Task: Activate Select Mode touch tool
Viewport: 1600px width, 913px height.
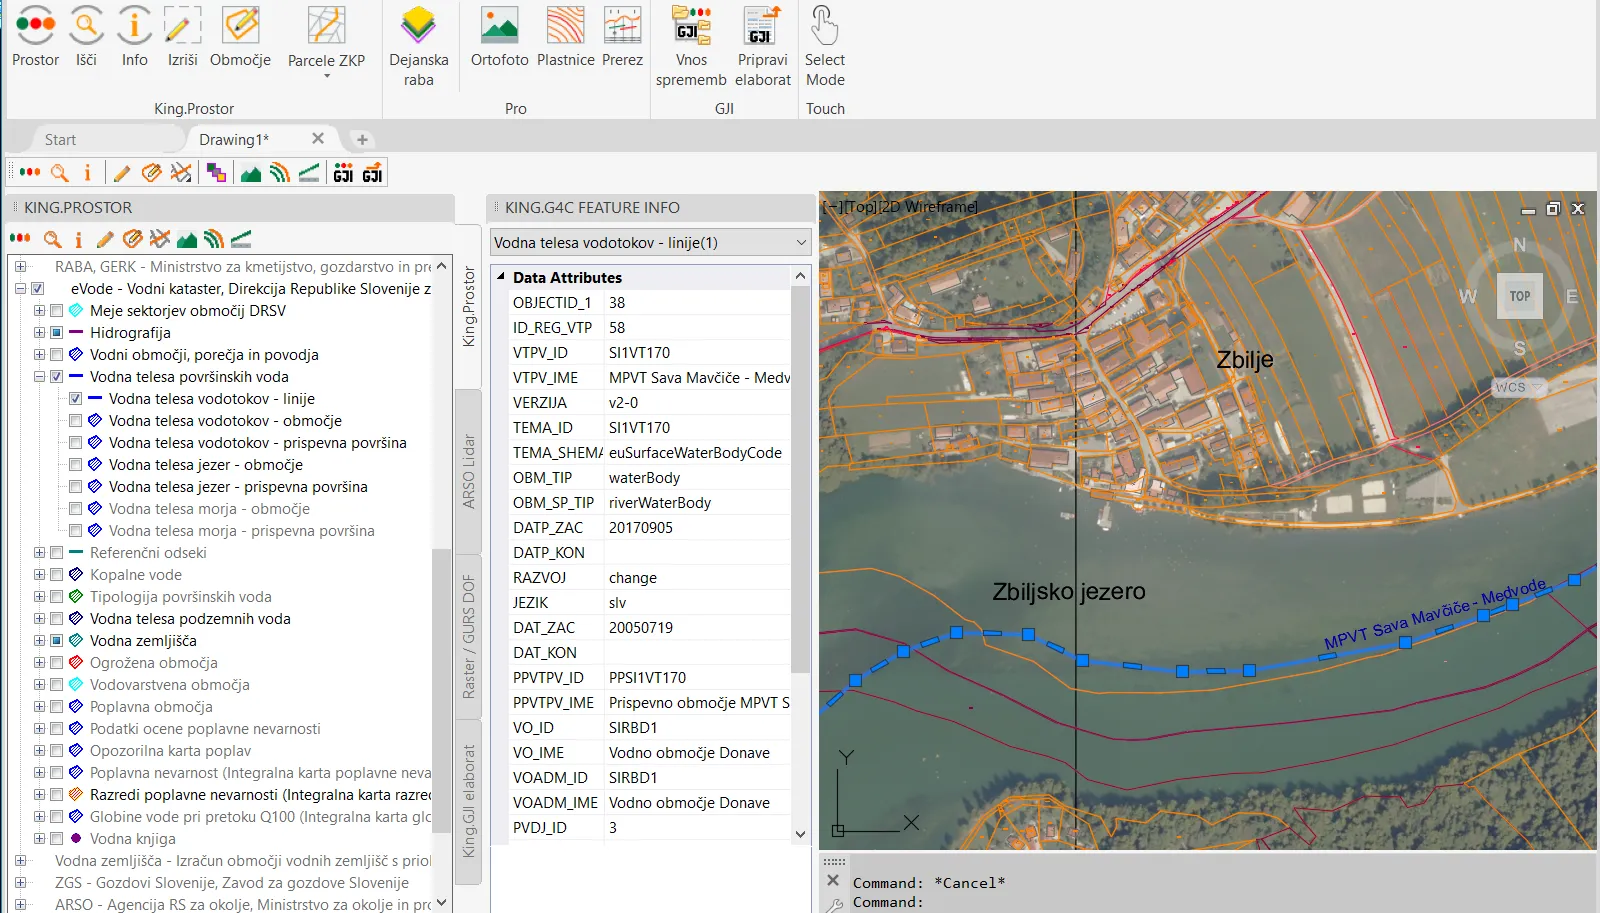Action: pyautogui.click(x=824, y=27)
